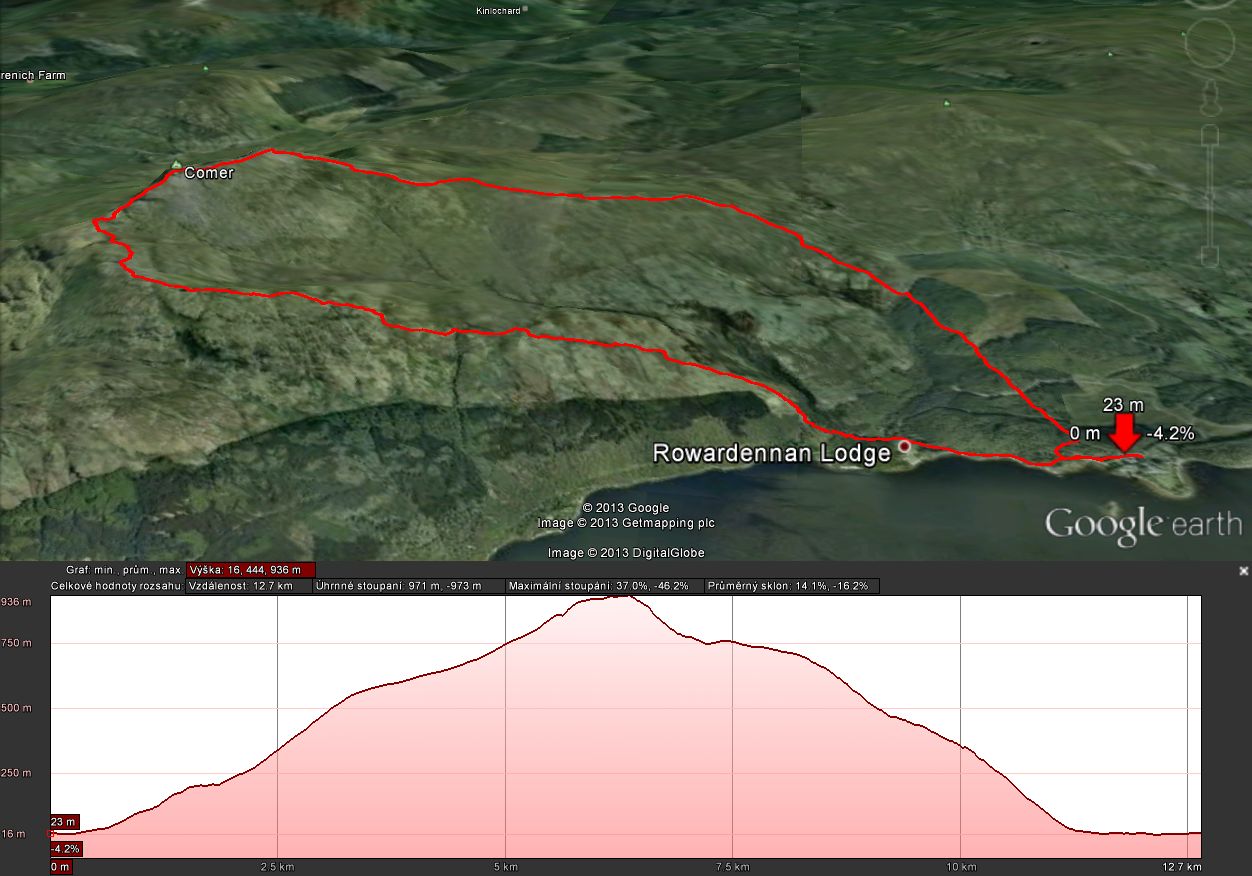1252x876 pixels.
Task: Close the elevation profile panel
Action: [1243, 571]
